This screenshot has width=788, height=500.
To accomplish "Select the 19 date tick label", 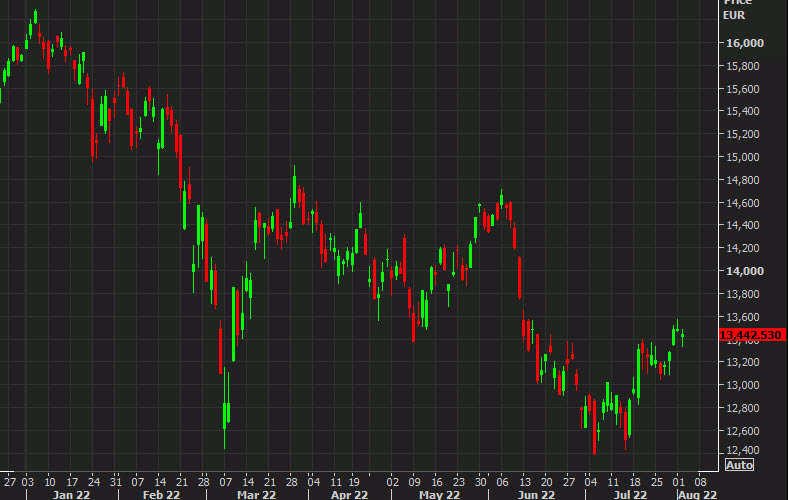I will click(354, 482).
